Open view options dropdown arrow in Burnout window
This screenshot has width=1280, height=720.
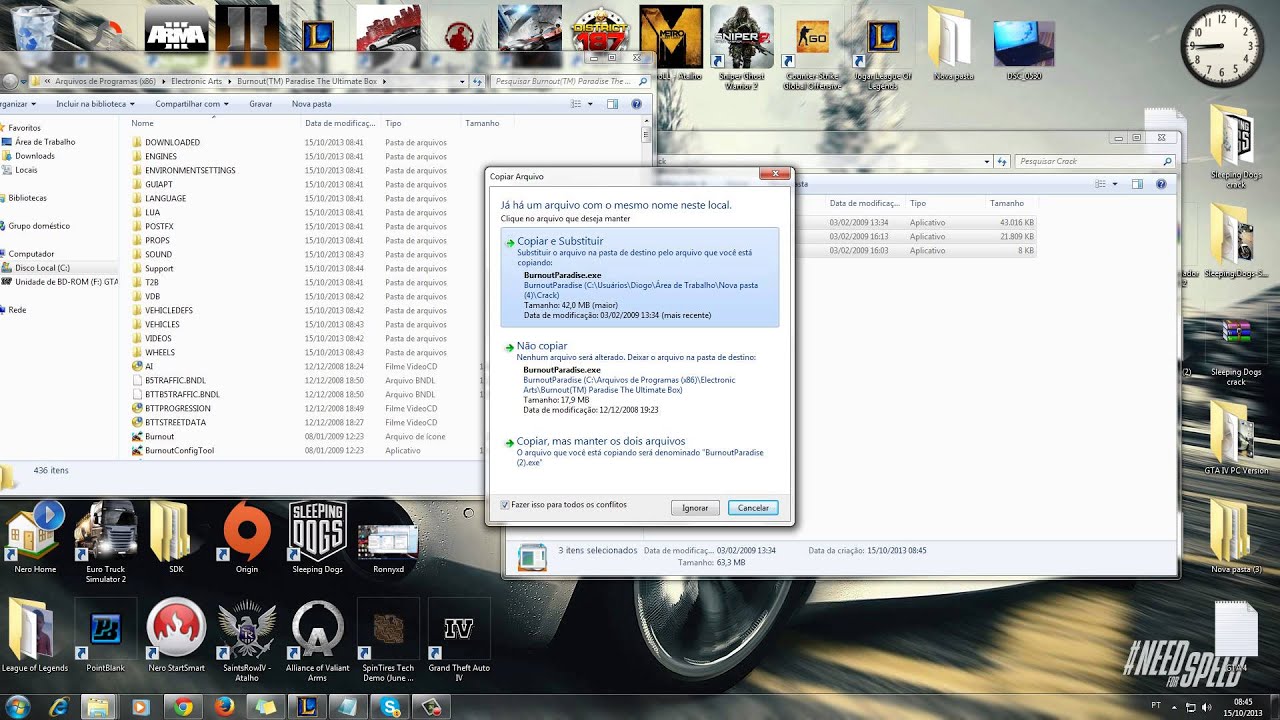point(590,104)
